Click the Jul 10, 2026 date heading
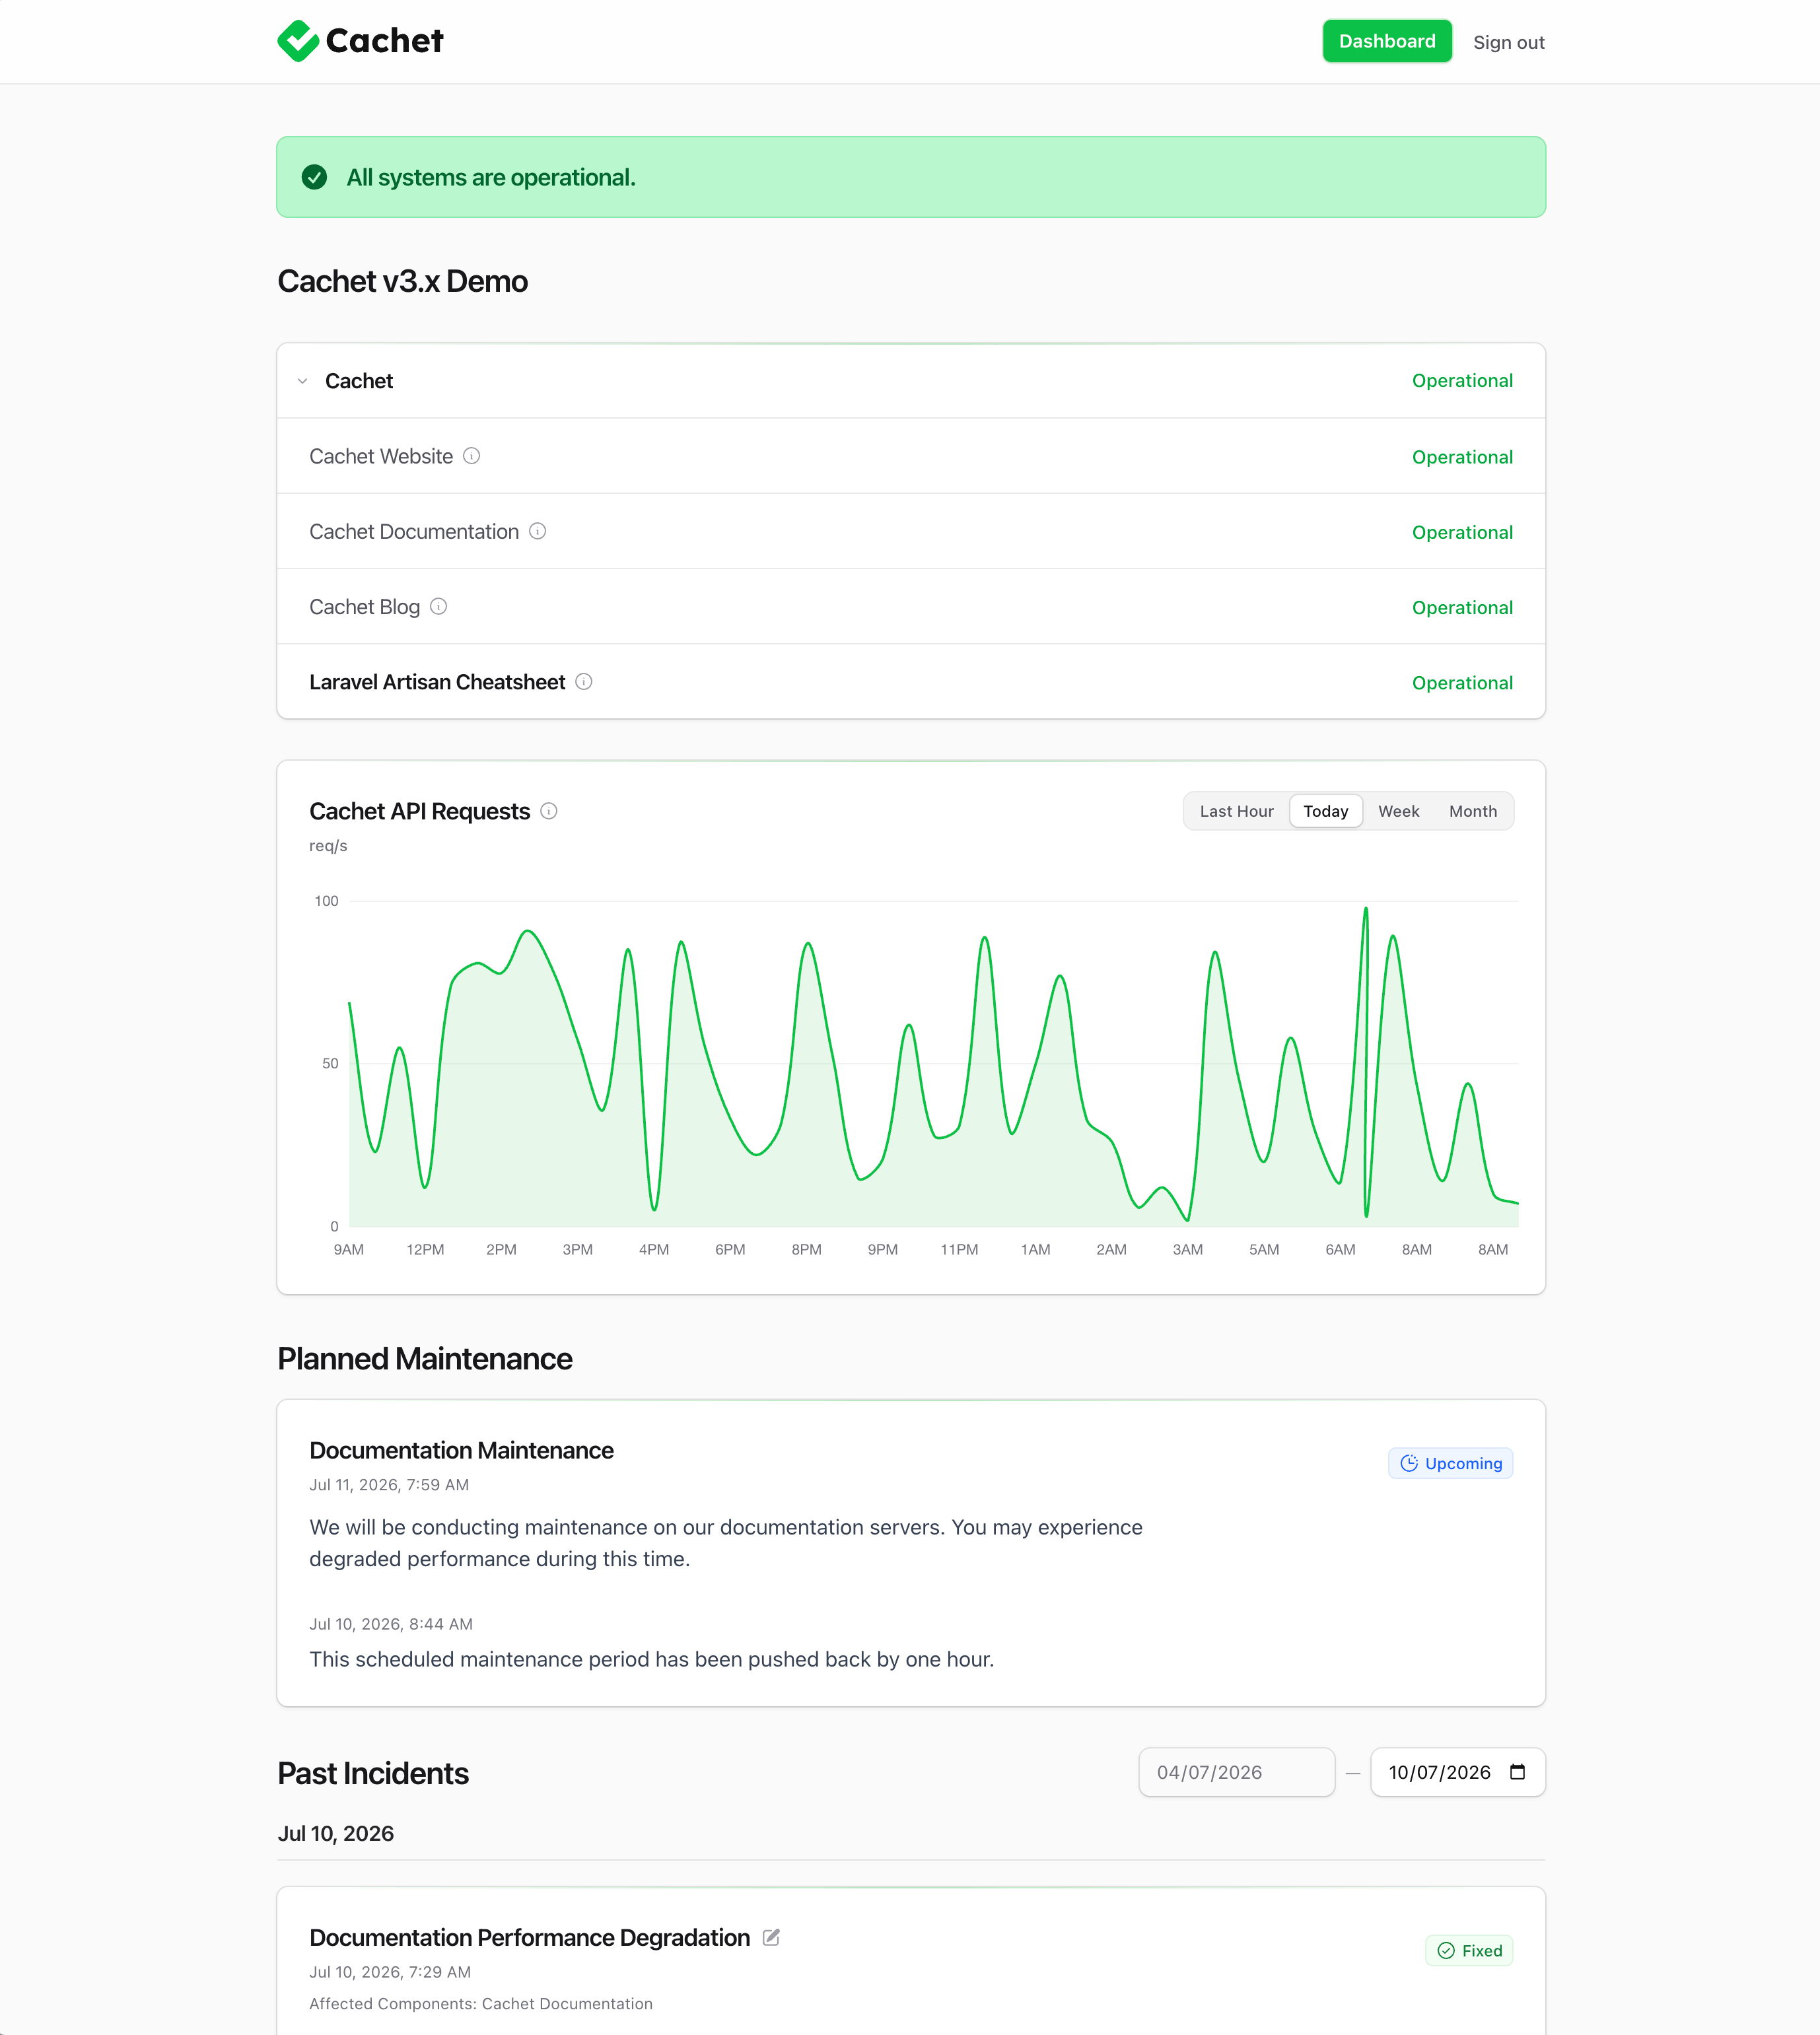The image size is (1820, 2035). coord(335,1833)
